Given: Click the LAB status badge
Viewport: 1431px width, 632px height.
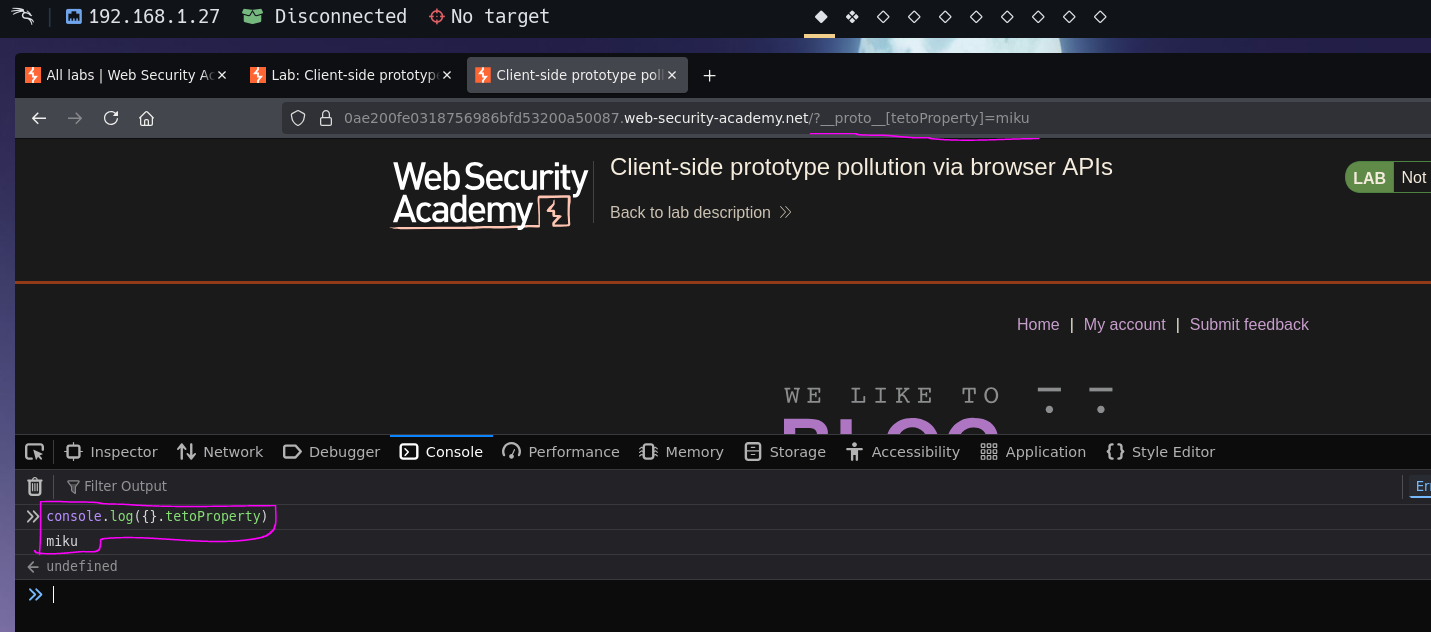Looking at the screenshot, I should (x=1368, y=178).
